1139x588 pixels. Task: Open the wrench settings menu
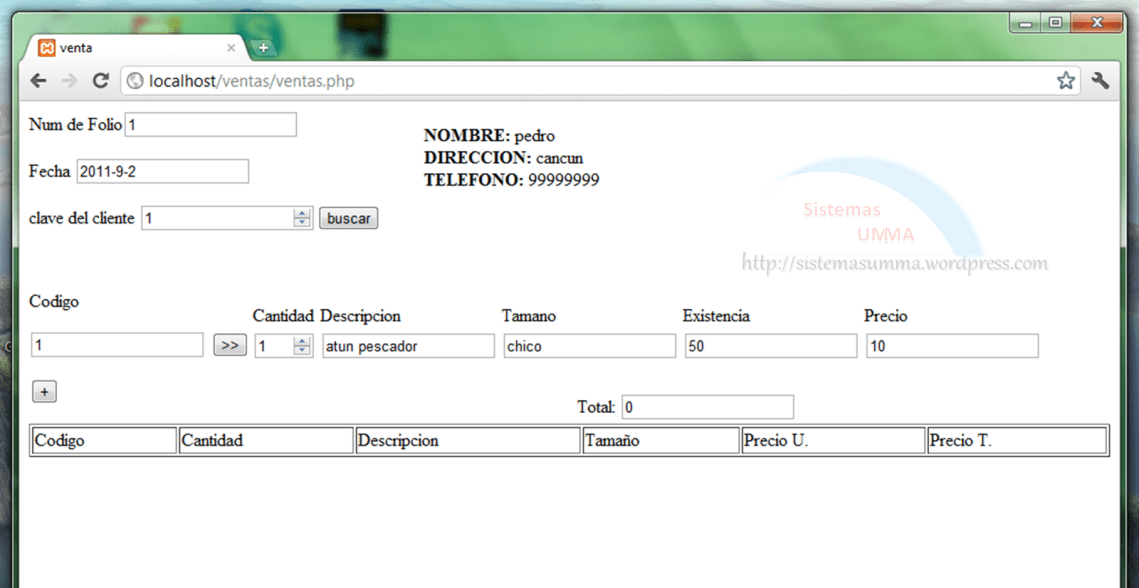point(1101,80)
